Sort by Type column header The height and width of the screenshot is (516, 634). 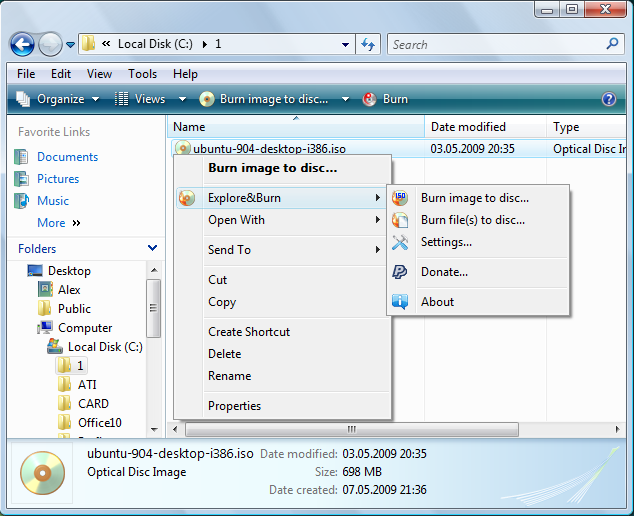click(586, 127)
